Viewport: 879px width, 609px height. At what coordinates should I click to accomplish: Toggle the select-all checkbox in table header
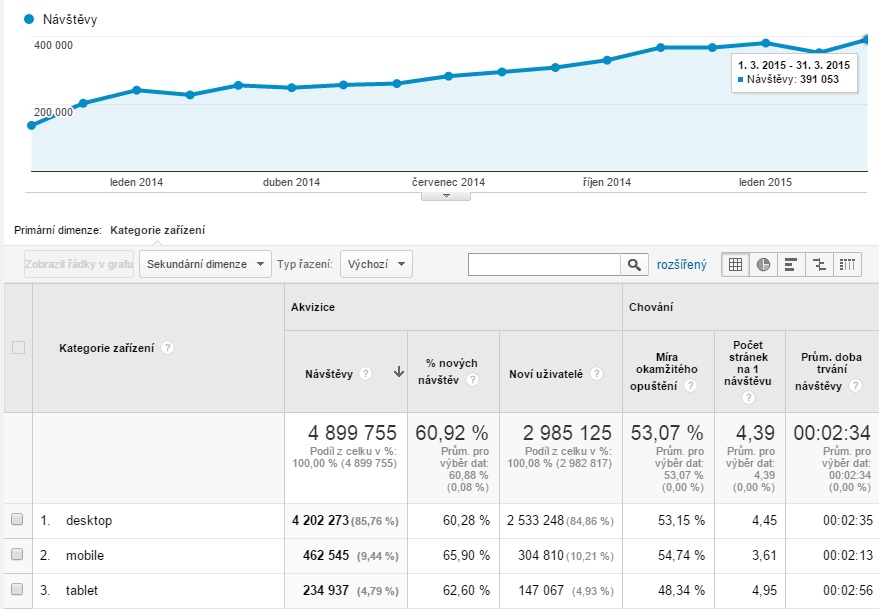click(17, 348)
